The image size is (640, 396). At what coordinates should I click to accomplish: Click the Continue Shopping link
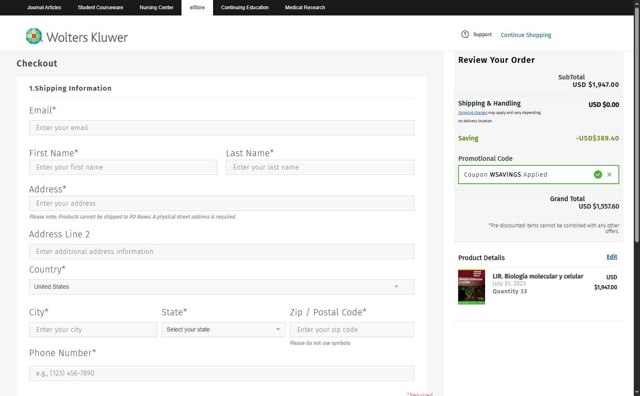coord(526,35)
